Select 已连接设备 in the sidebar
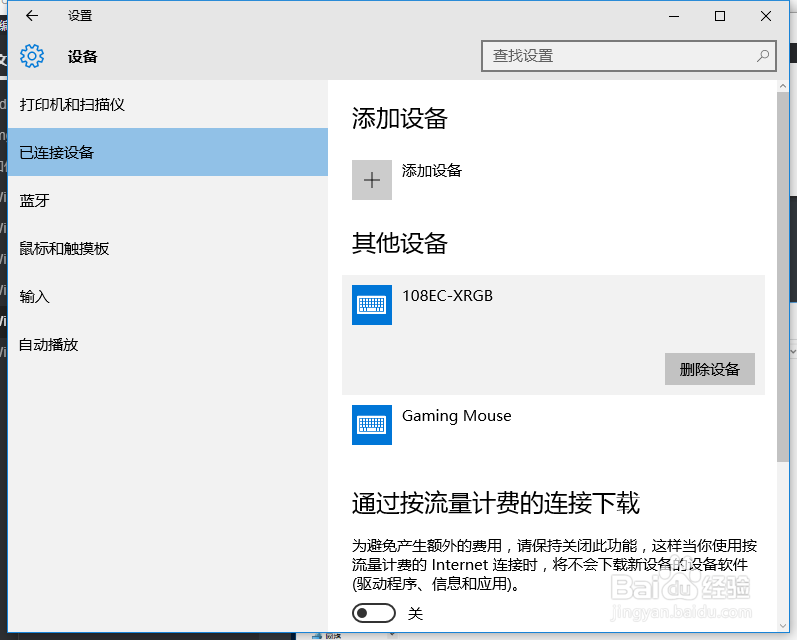 [x=168, y=153]
